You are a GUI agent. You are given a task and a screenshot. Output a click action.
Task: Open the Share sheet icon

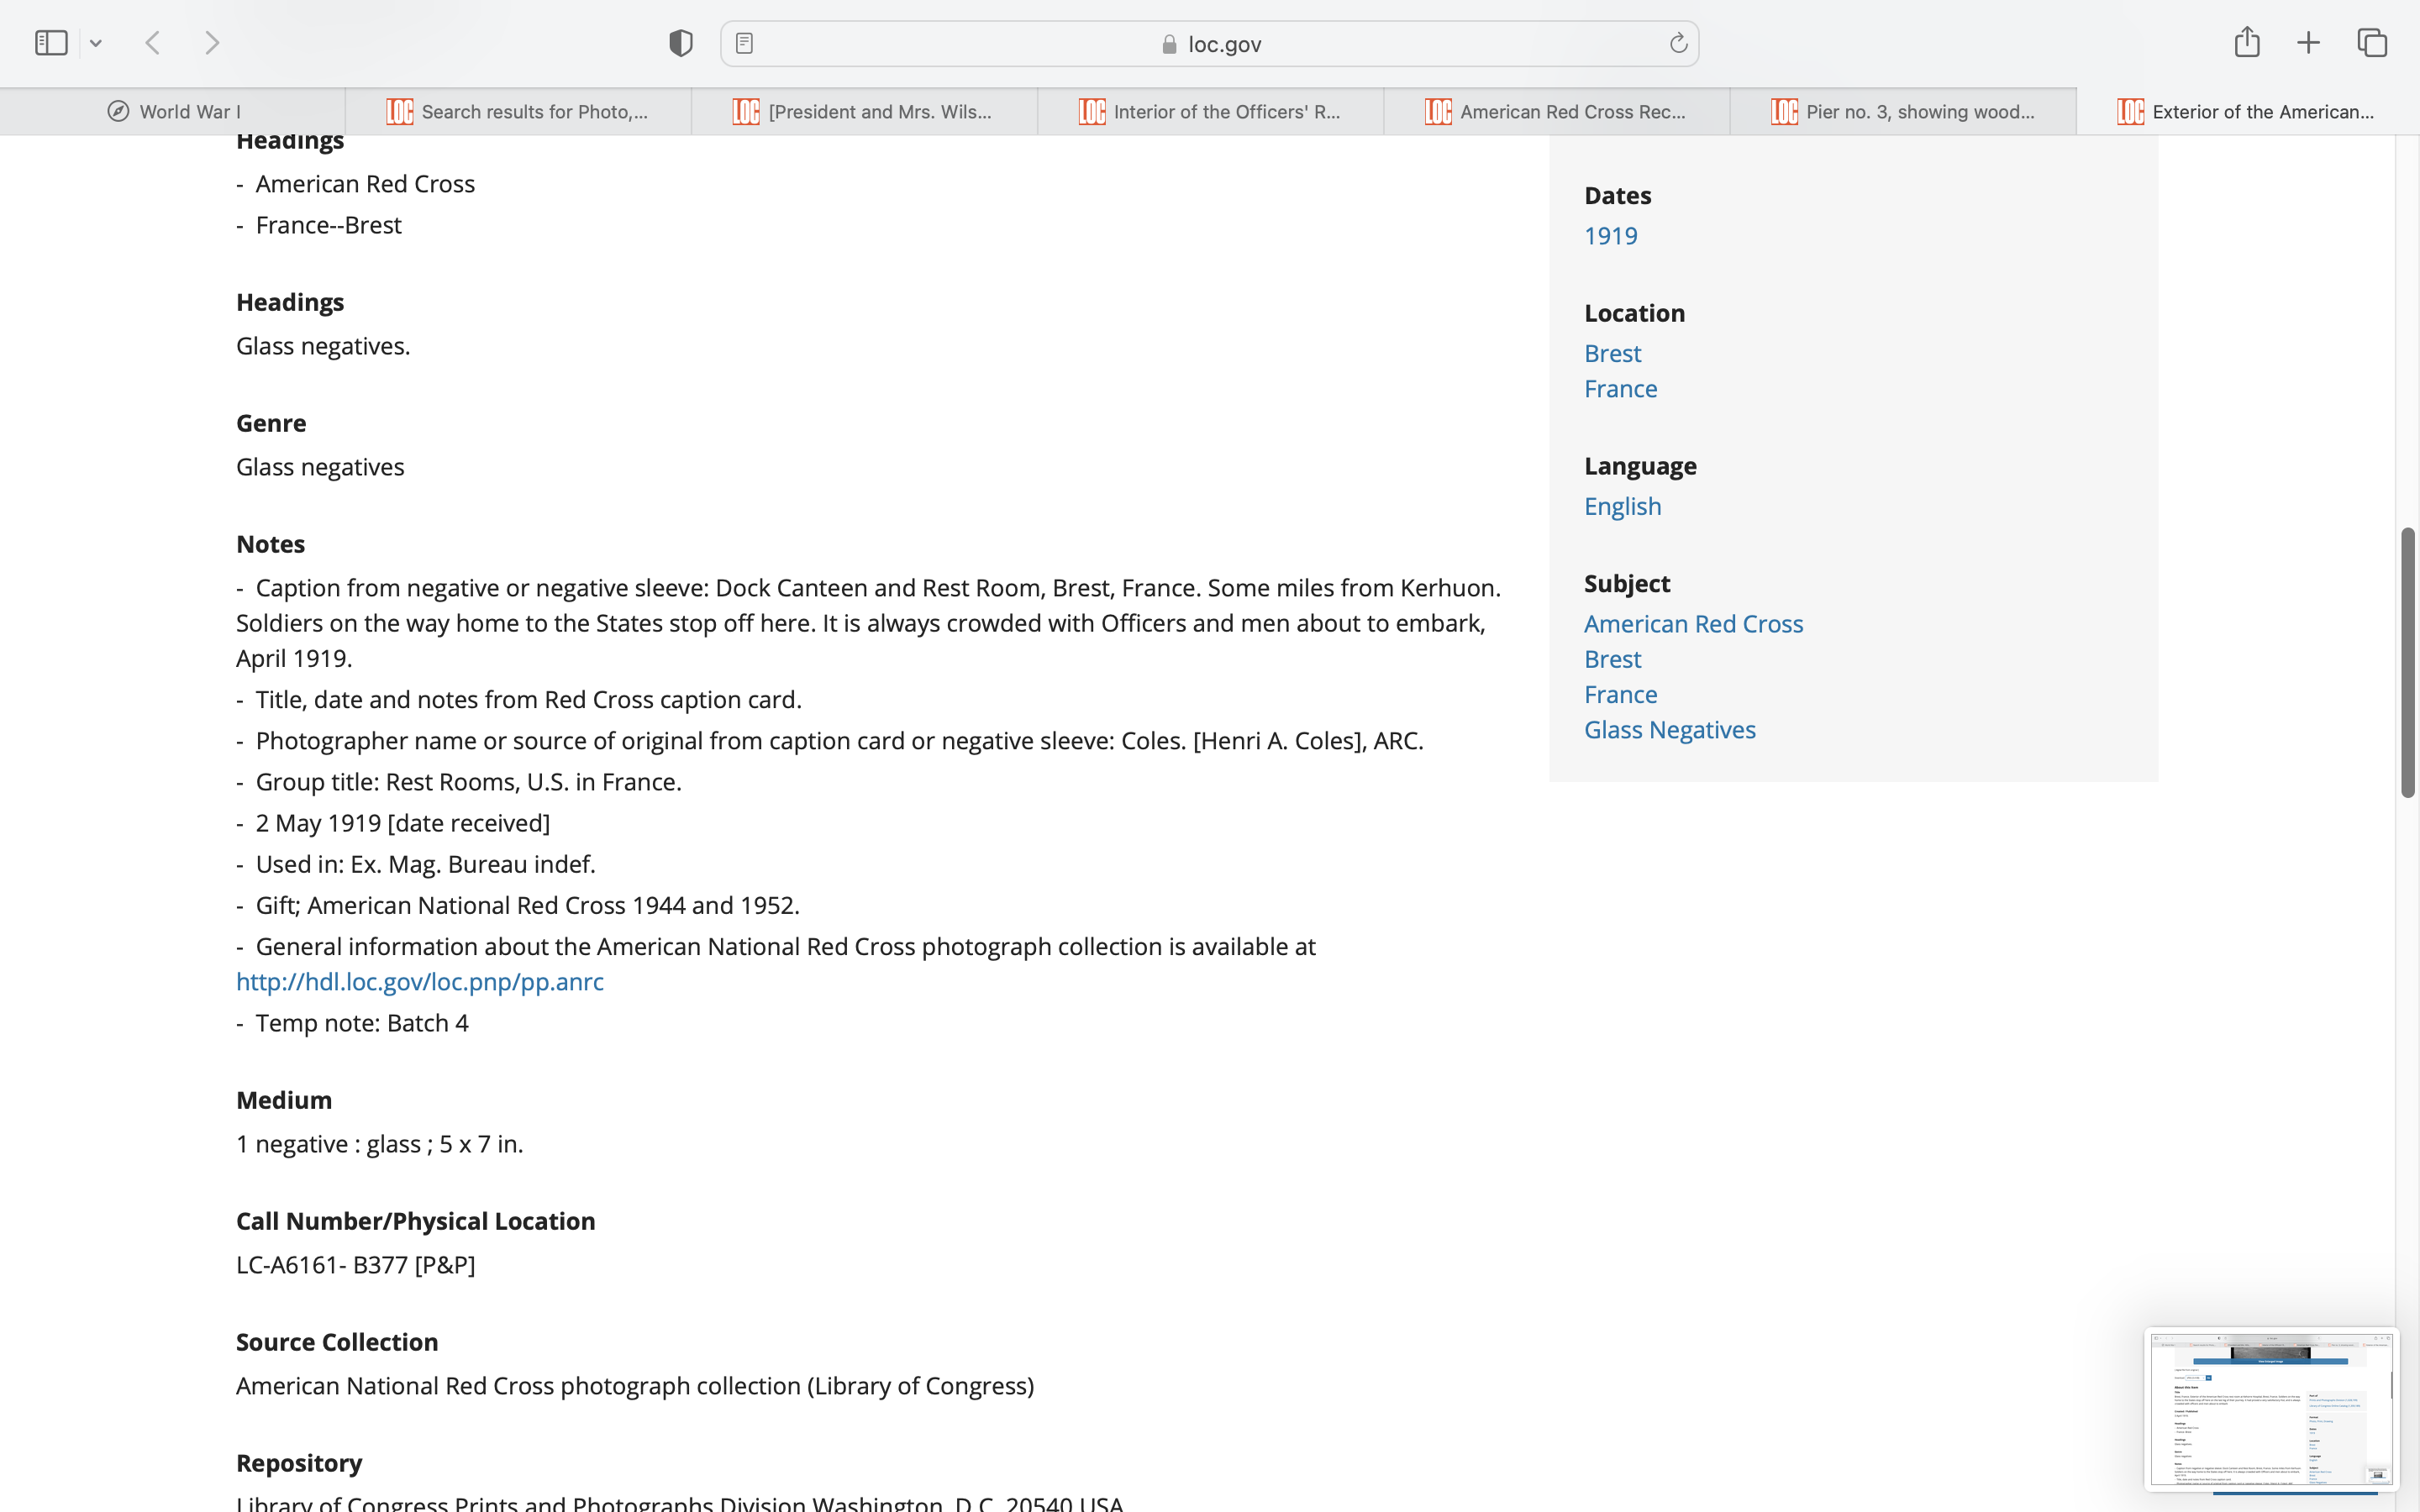(x=2247, y=42)
